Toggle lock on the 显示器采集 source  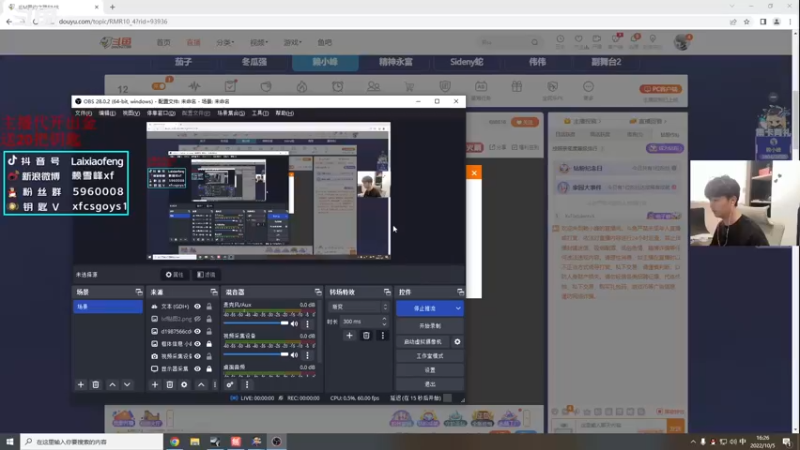209,368
